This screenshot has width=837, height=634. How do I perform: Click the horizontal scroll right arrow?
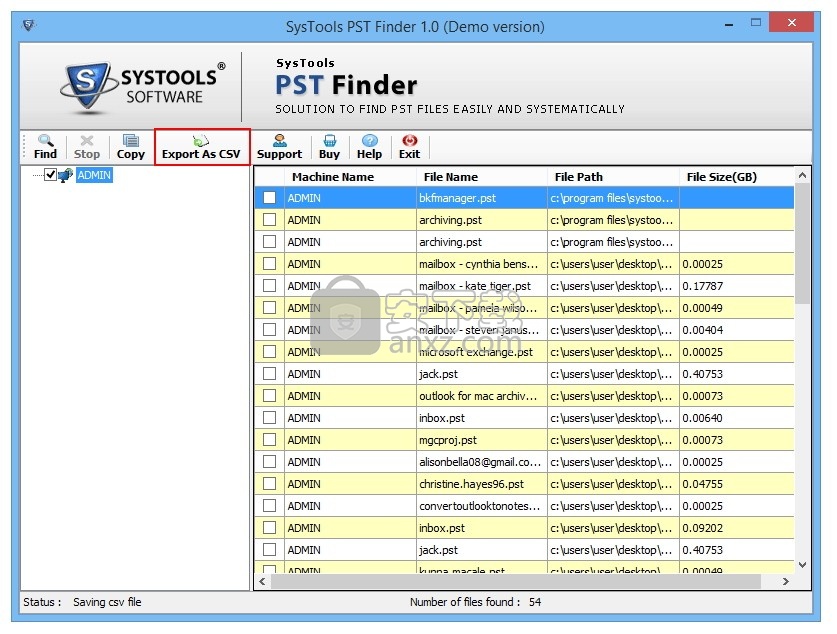click(786, 581)
